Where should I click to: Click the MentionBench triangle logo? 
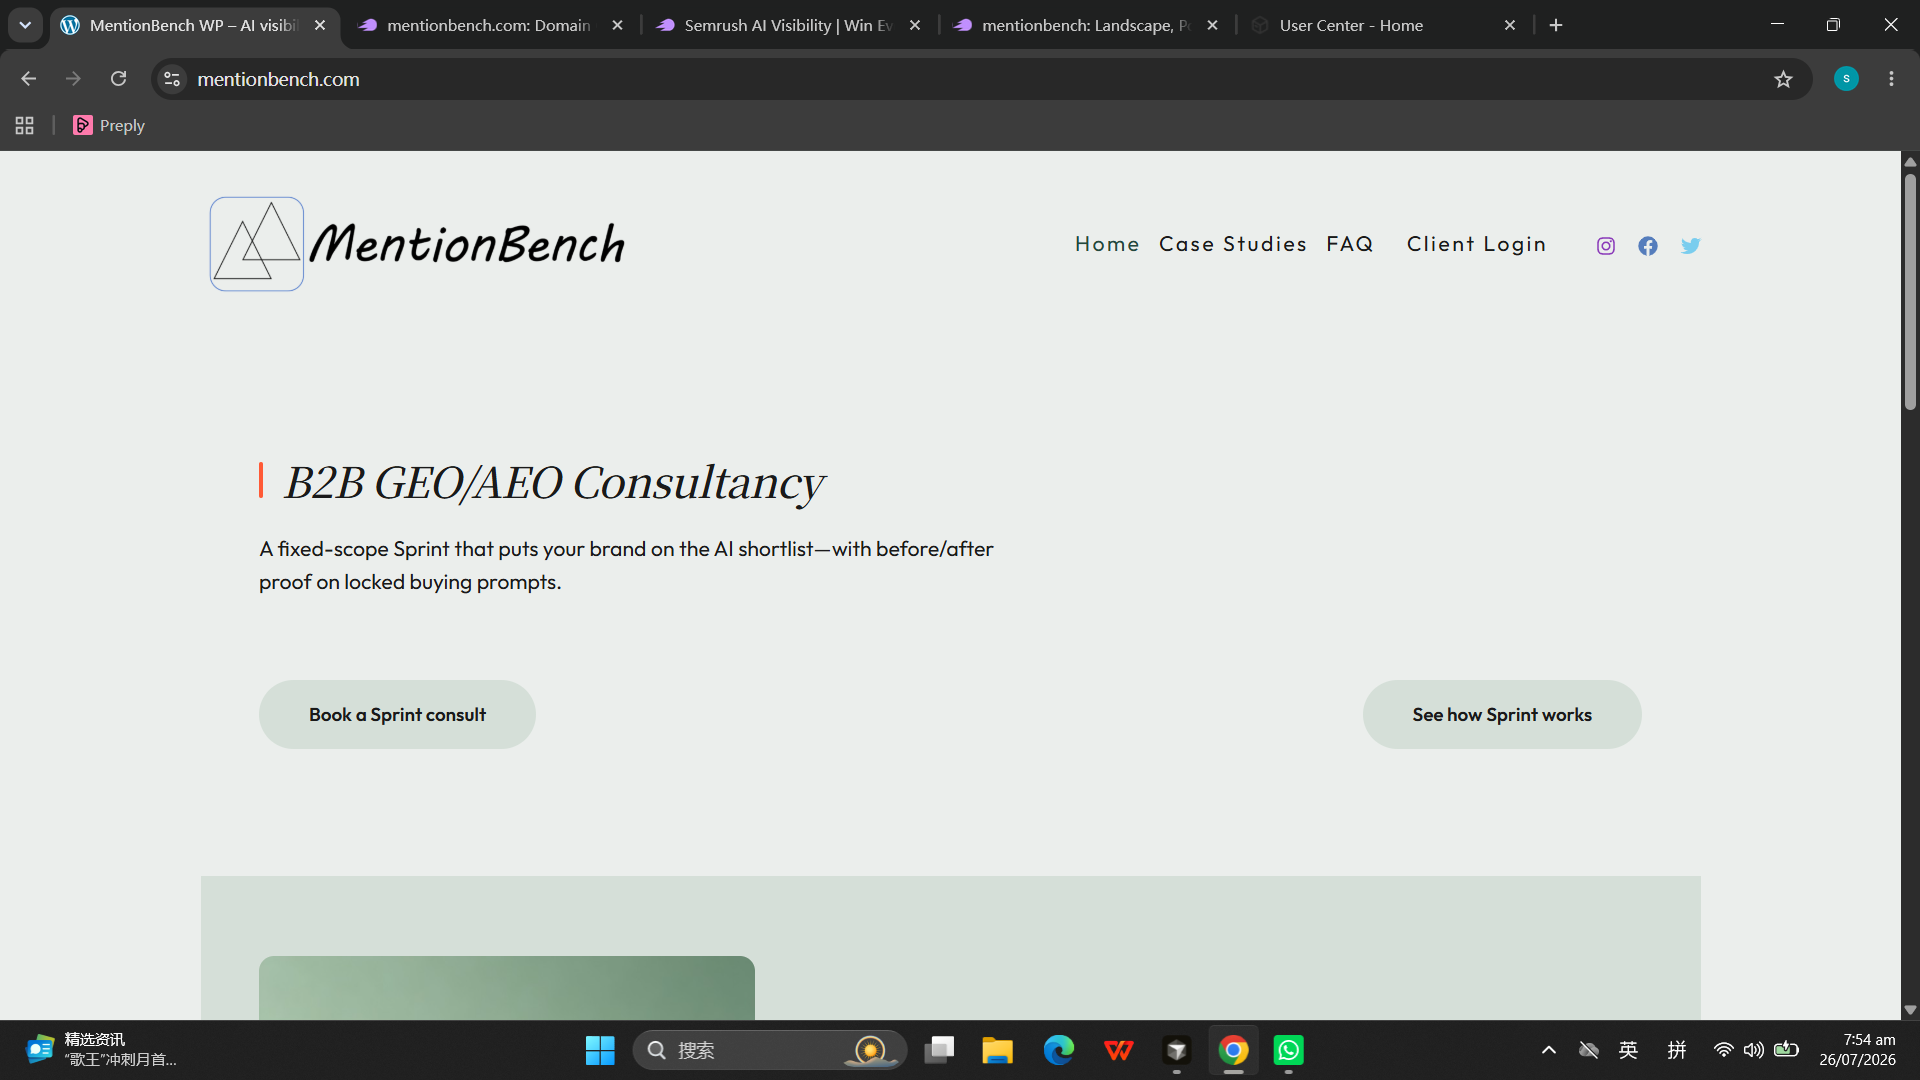tap(257, 244)
